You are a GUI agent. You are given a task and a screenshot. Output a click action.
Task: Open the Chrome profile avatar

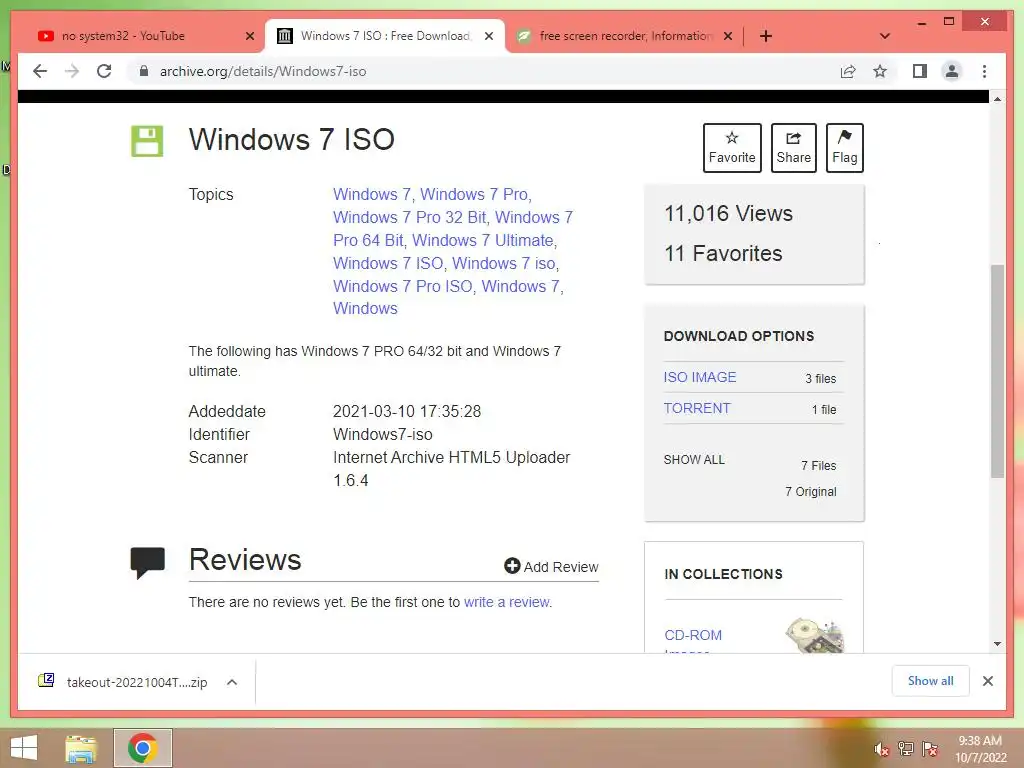[x=952, y=71]
